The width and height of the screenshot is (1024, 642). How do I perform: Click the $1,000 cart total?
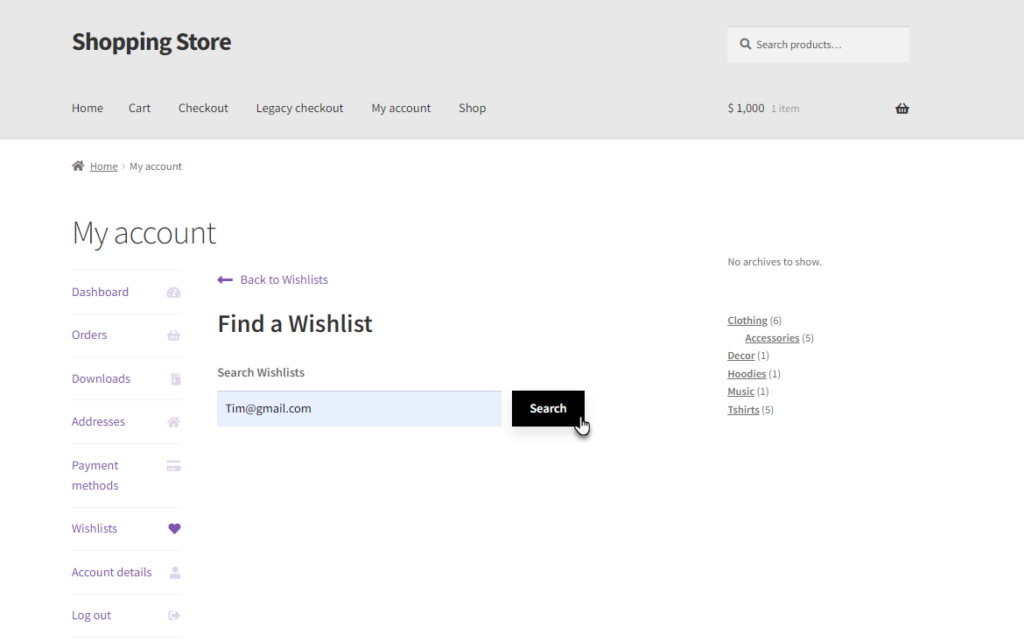point(746,108)
